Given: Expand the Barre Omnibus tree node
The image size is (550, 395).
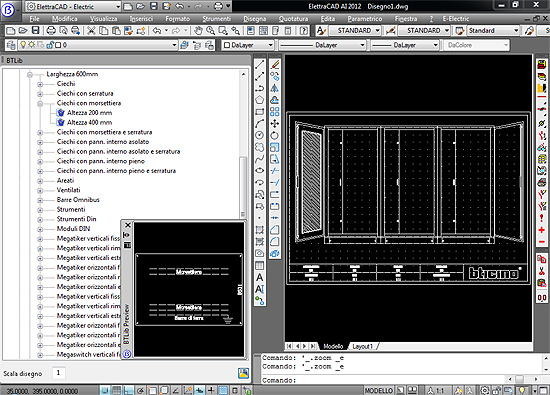Looking at the screenshot, I should (40, 200).
